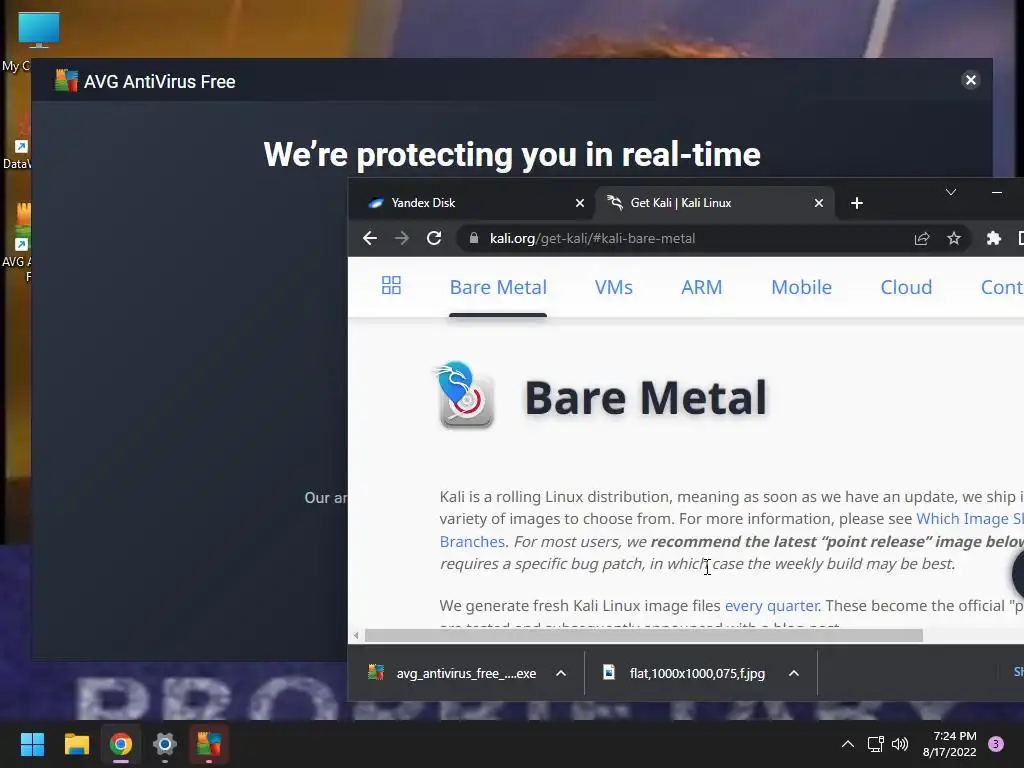Expand options for flat,1000x1000 jpg download

pyautogui.click(x=793, y=673)
